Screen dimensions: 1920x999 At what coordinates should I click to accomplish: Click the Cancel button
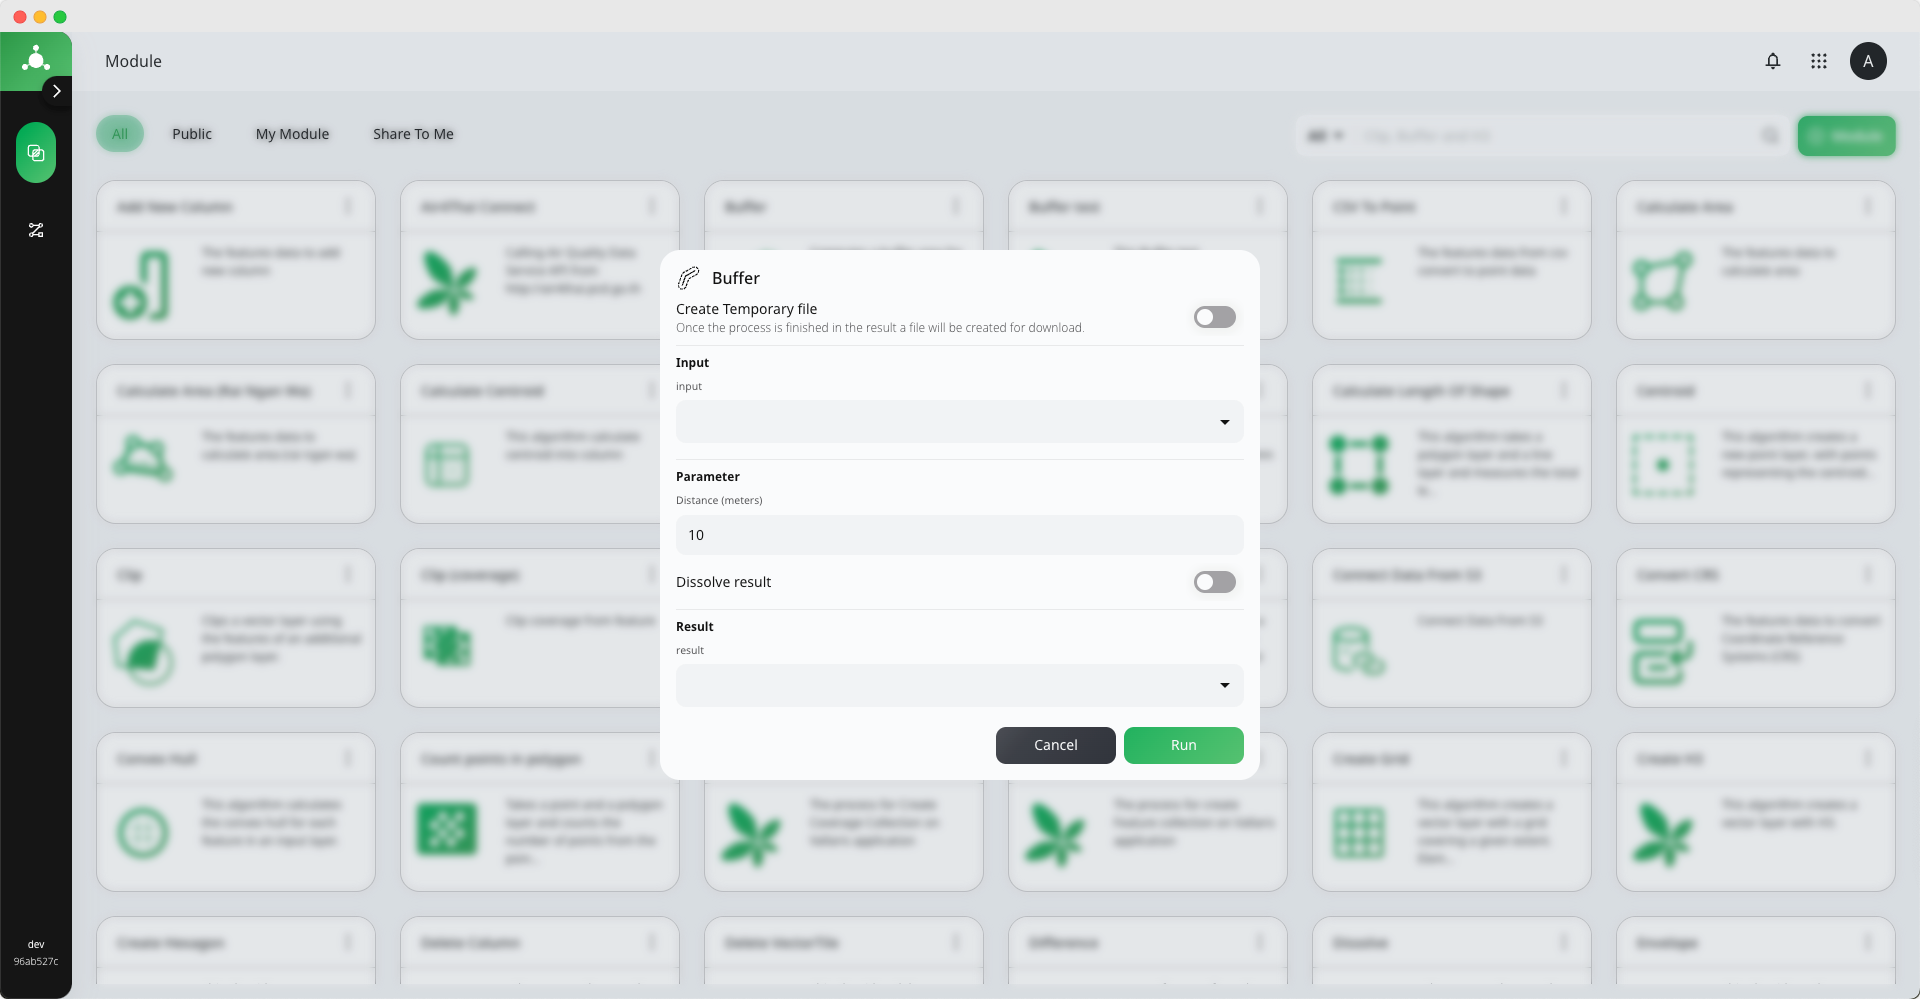pyautogui.click(x=1056, y=745)
